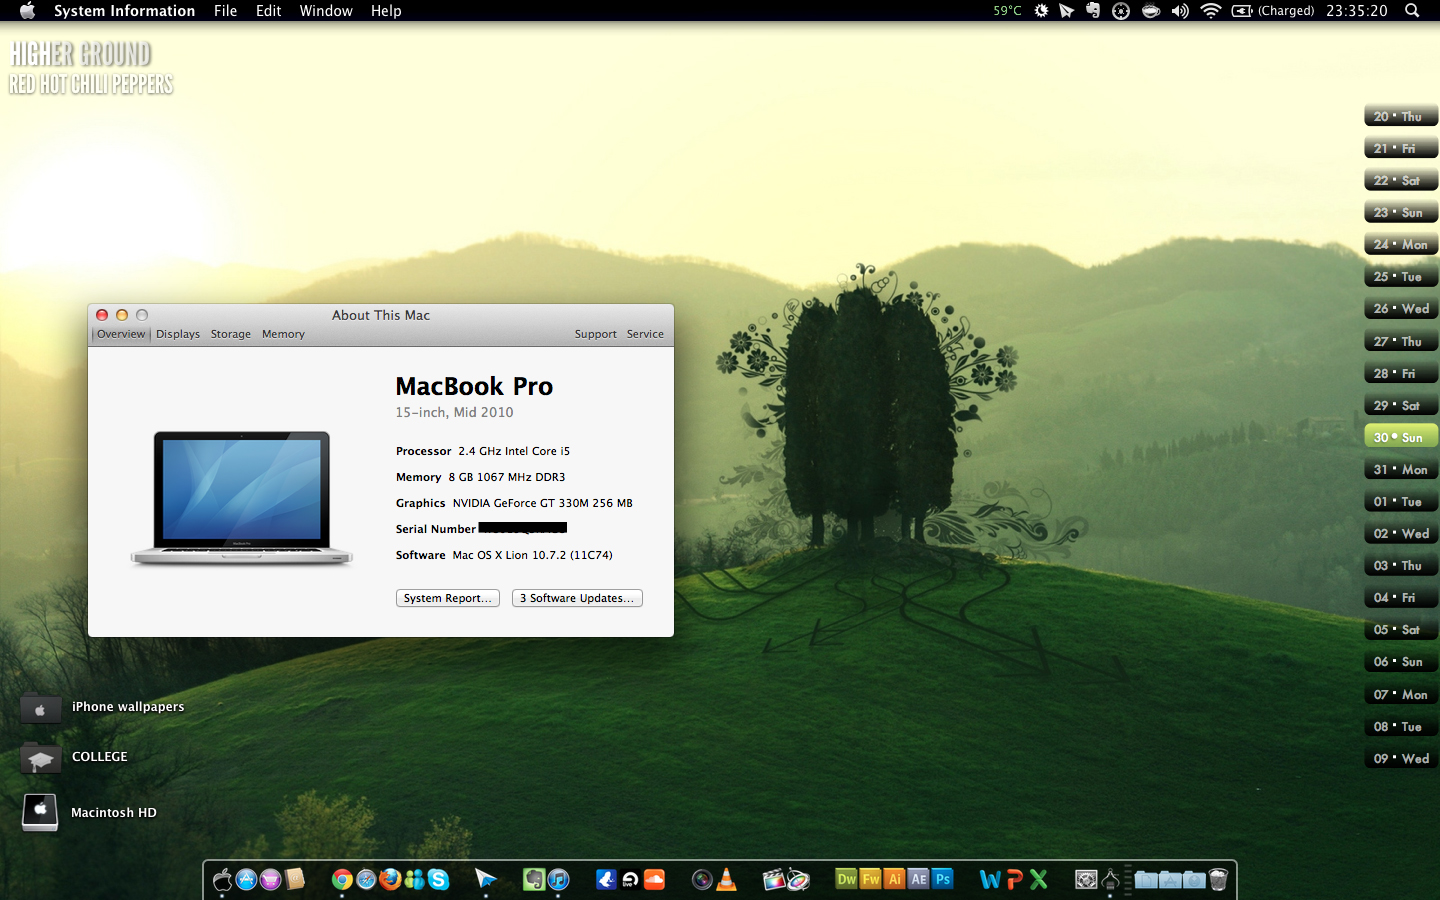Open the Window menu
The height and width of the screenshot is (900, 1440).
point(326,11)
